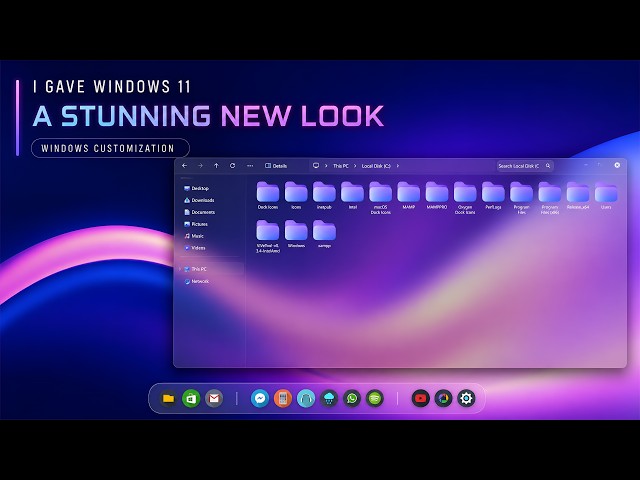Screen dimensions: 640x480
Task: Open Gmail from the dock
Action: point(214,398)
